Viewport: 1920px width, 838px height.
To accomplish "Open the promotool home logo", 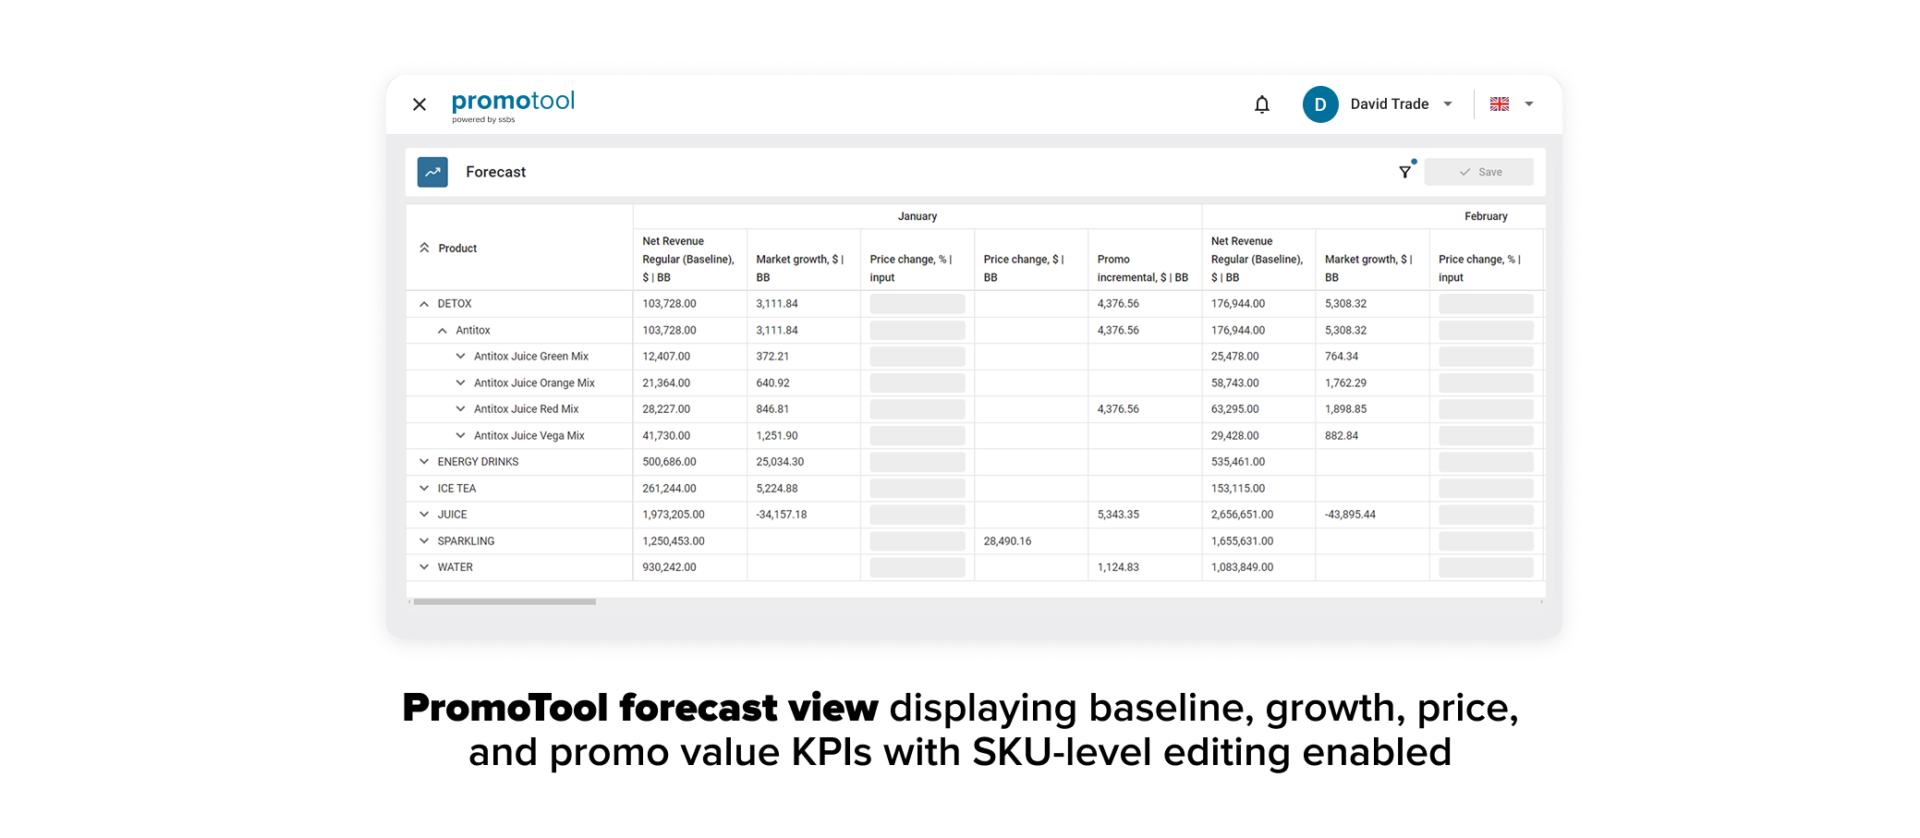I will [513, 105].
